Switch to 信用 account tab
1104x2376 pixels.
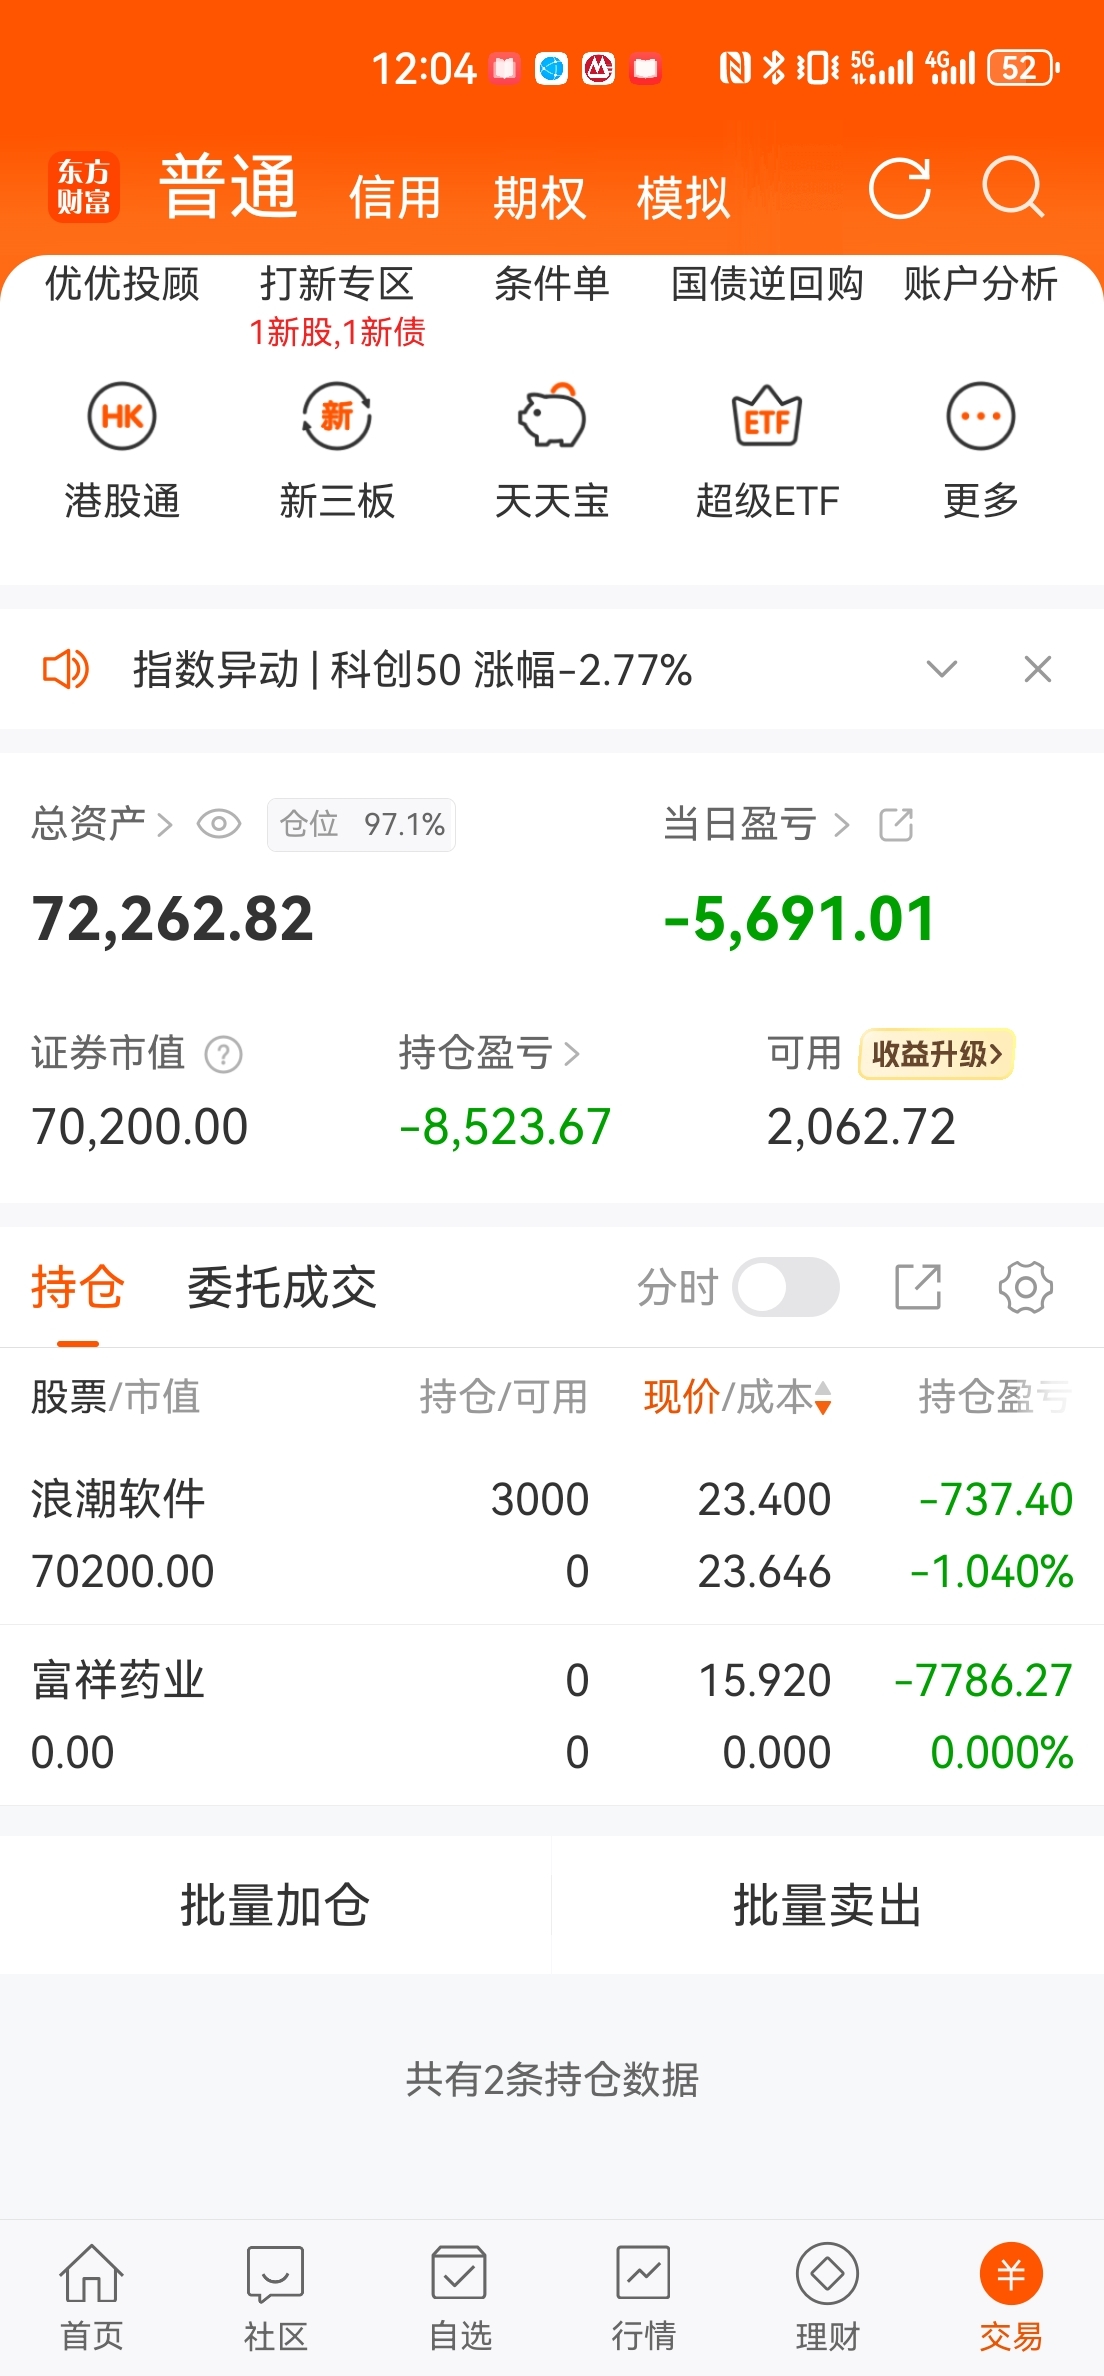pyautogui.click(x=395, y=197)
